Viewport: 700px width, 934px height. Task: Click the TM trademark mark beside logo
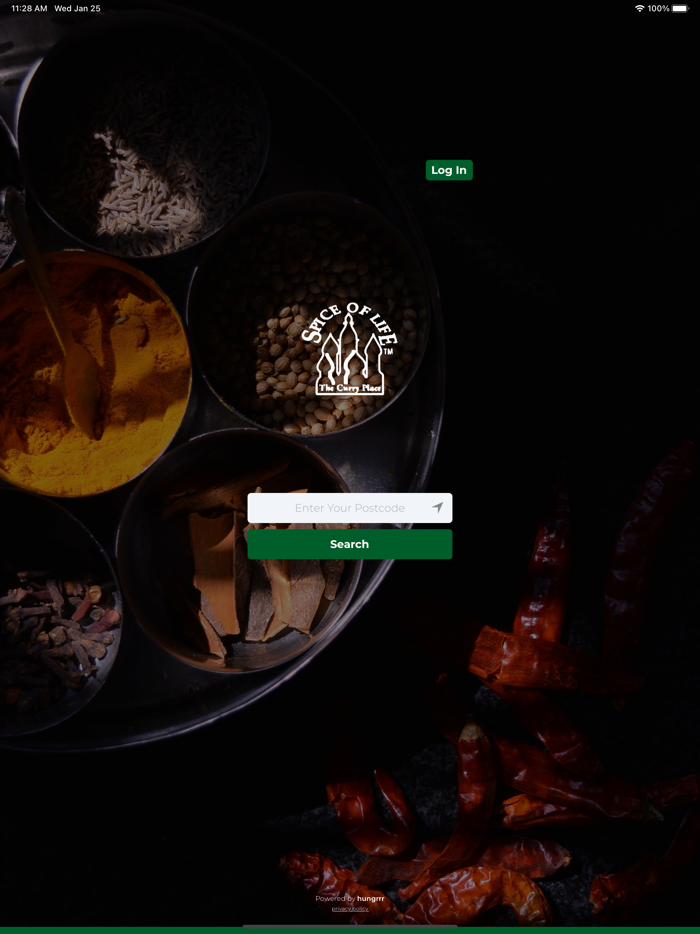388,351
